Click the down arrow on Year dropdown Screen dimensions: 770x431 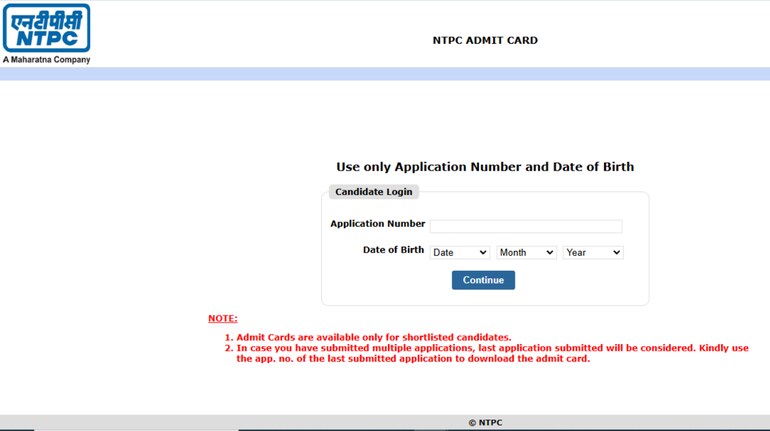point(616,253)
